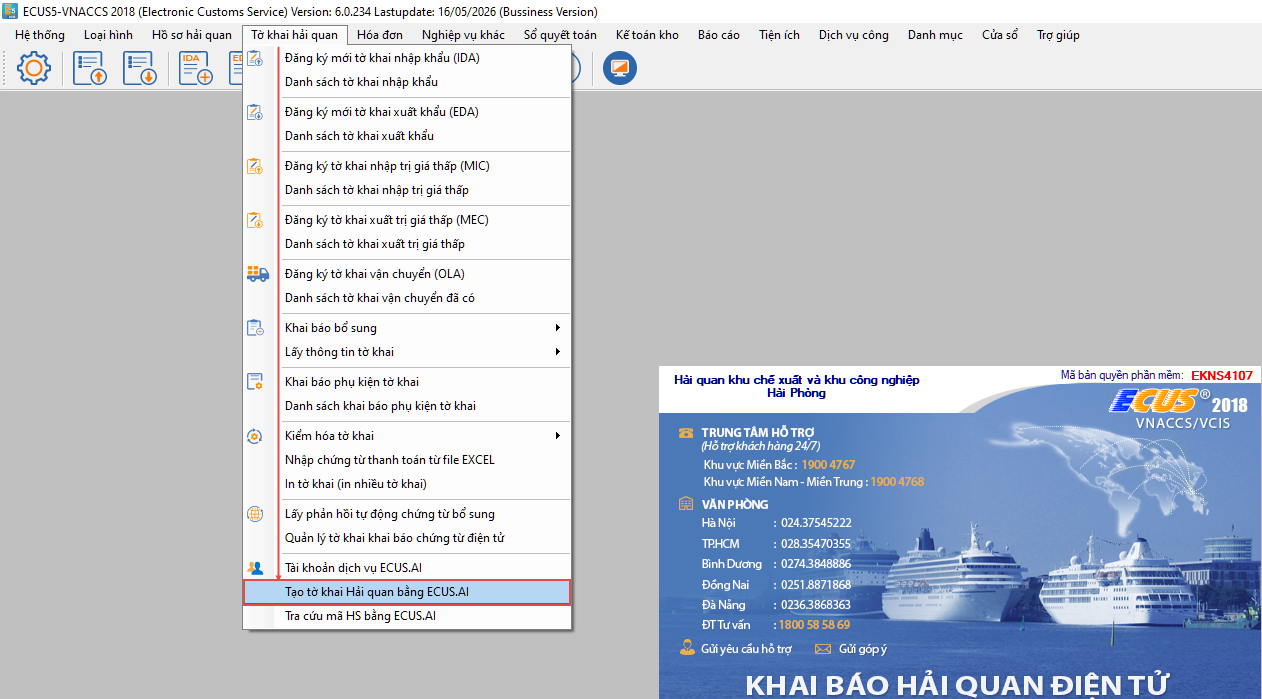
Task: Click the envelope icon next to Gửi góp ý
Action: (823, 649)
